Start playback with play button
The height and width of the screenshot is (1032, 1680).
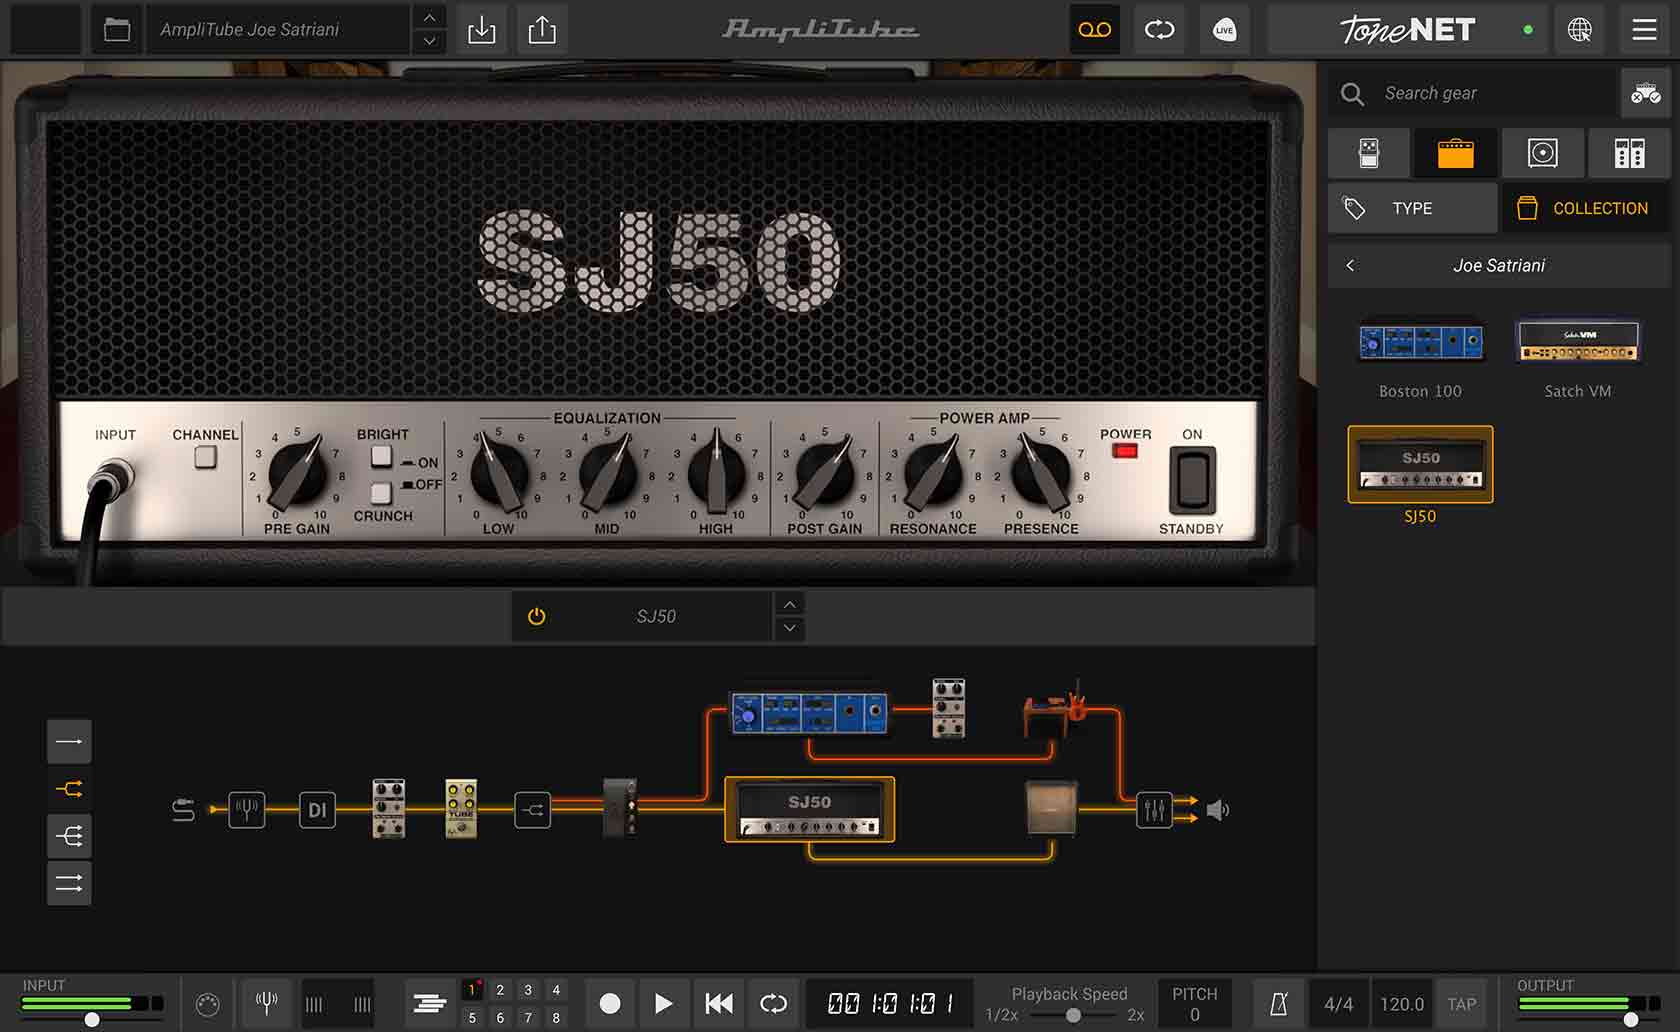tap(663, 1003)
